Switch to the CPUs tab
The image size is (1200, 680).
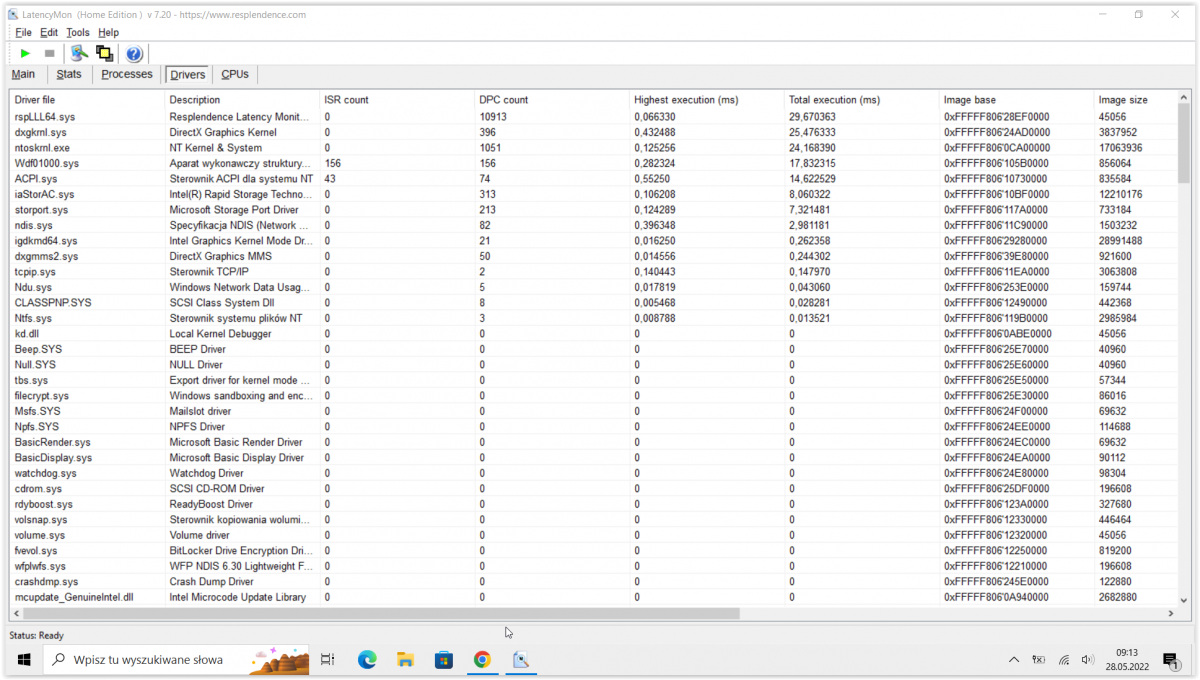coord(235,74)
